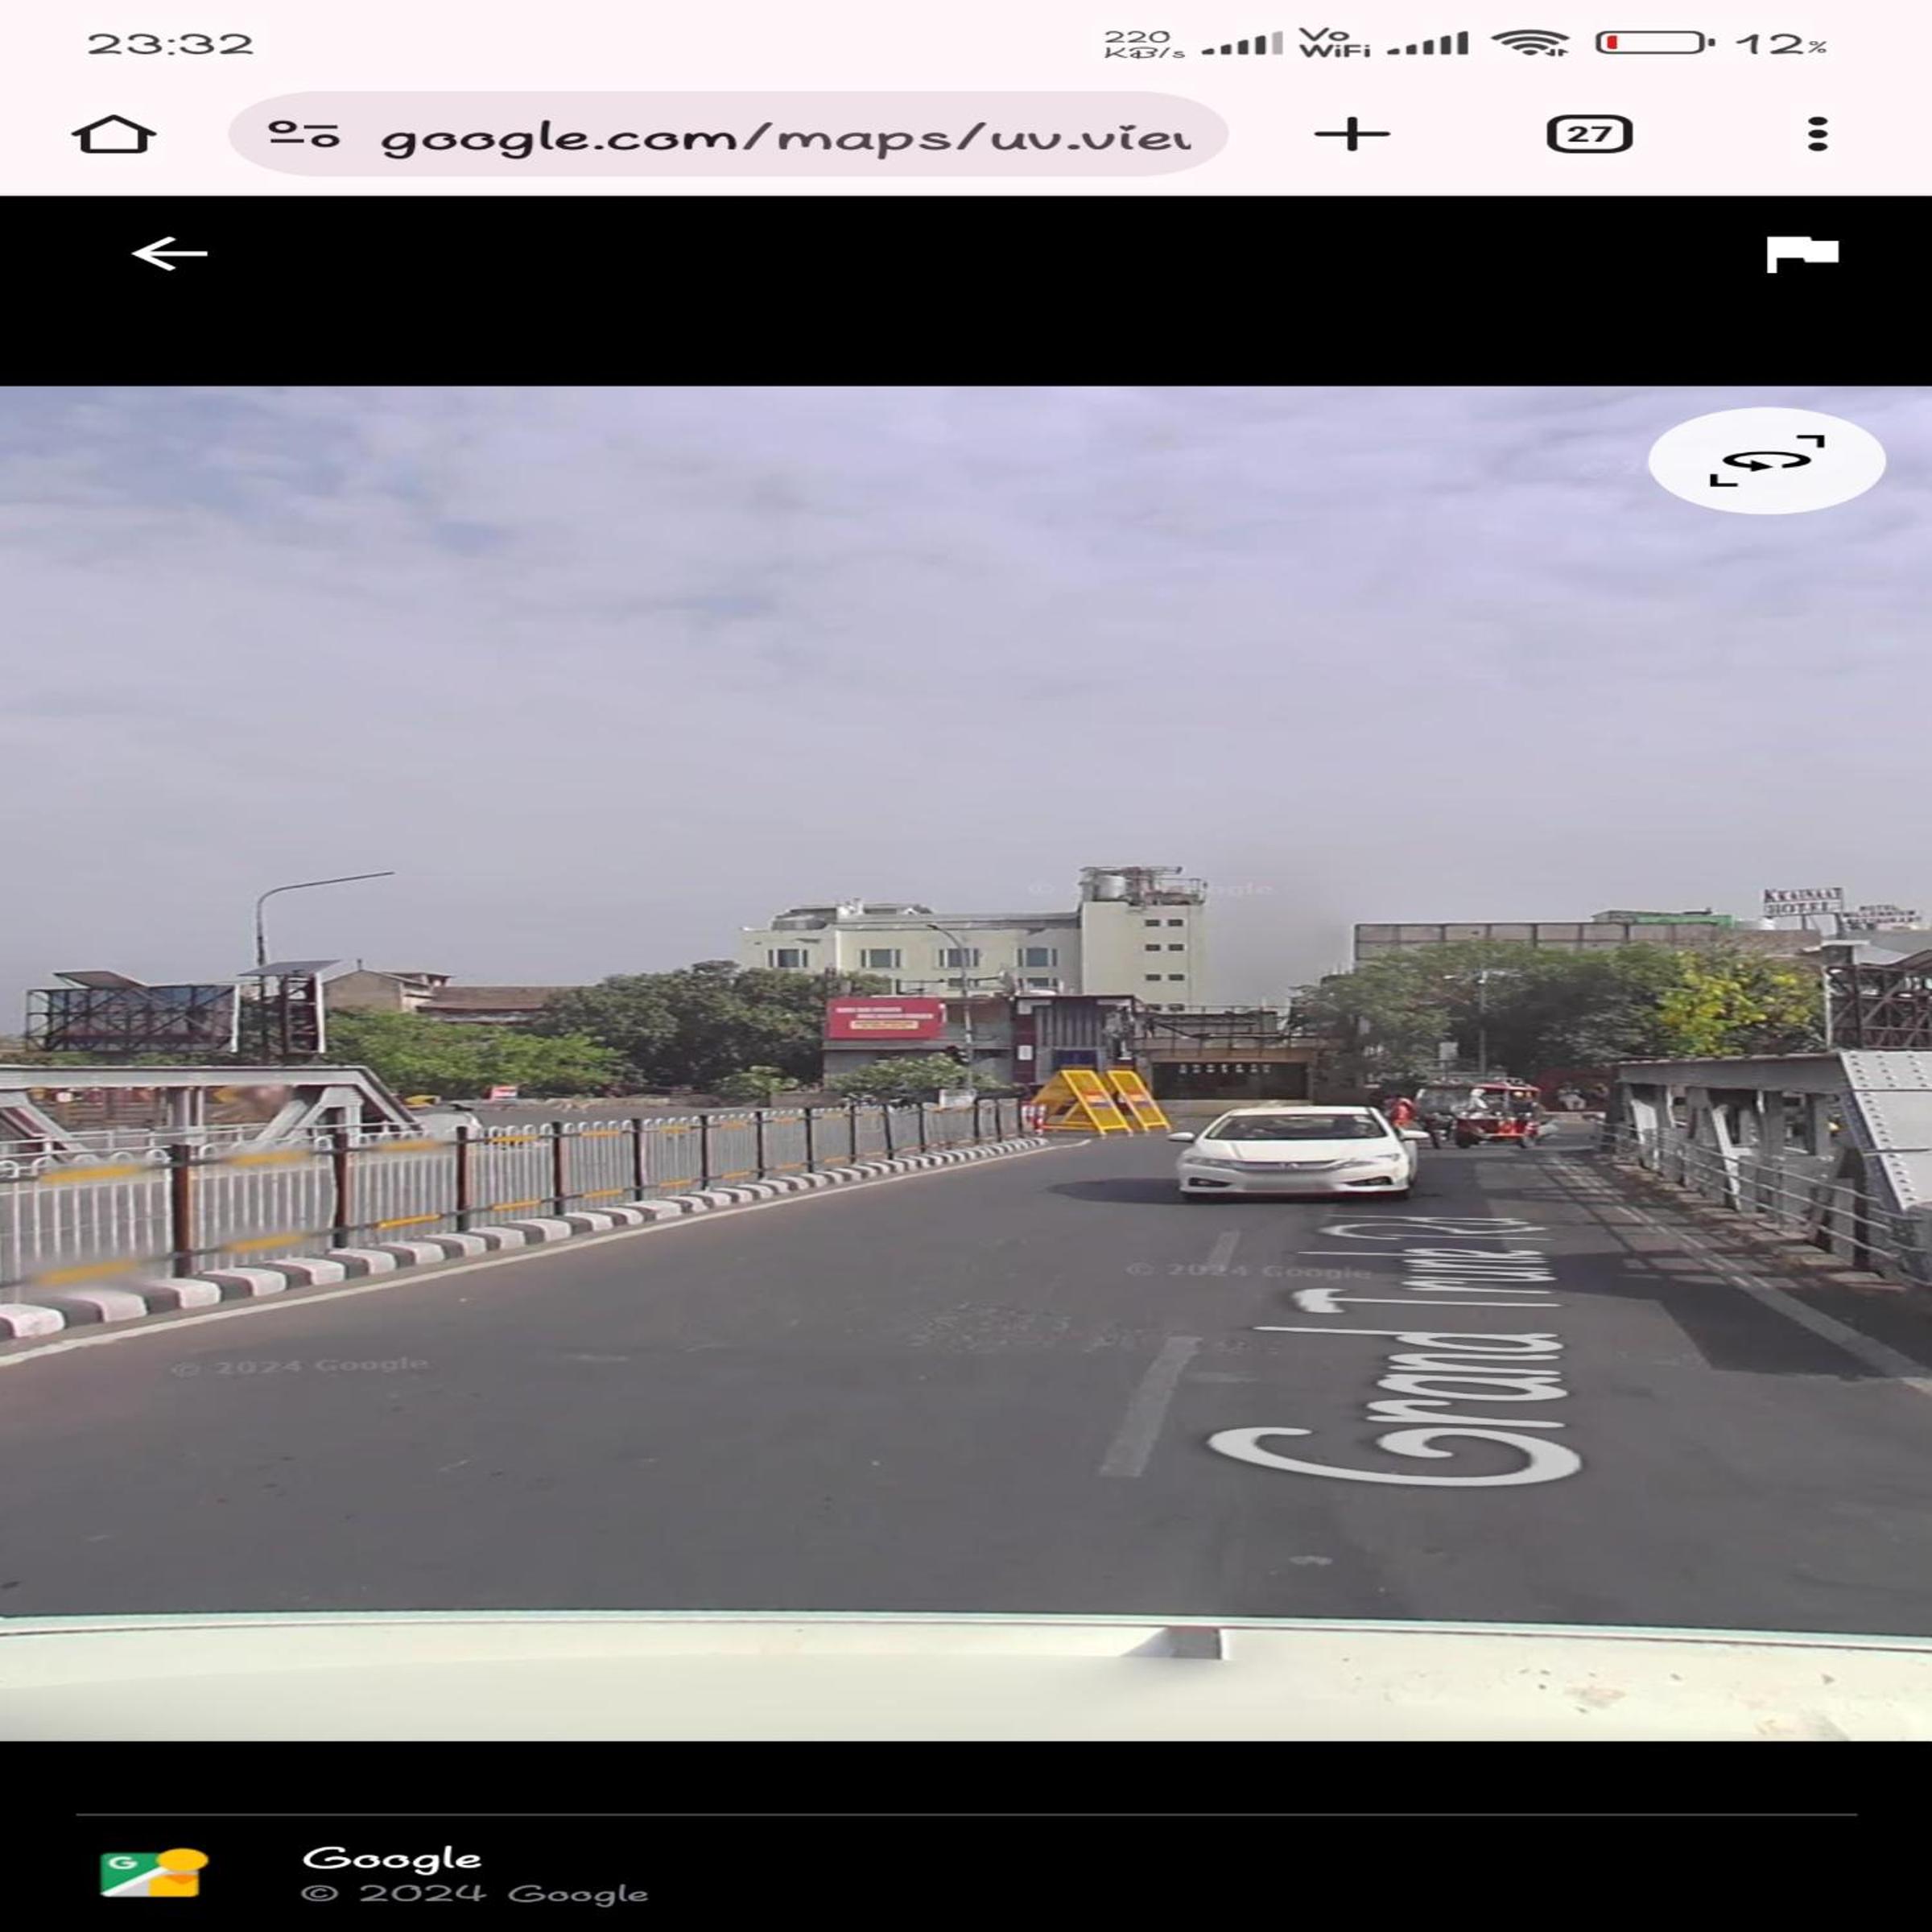Tap the Google attribution name
This screenshot has height=1932, width=1932.
pyautogui.click(x=392, y=1858)
